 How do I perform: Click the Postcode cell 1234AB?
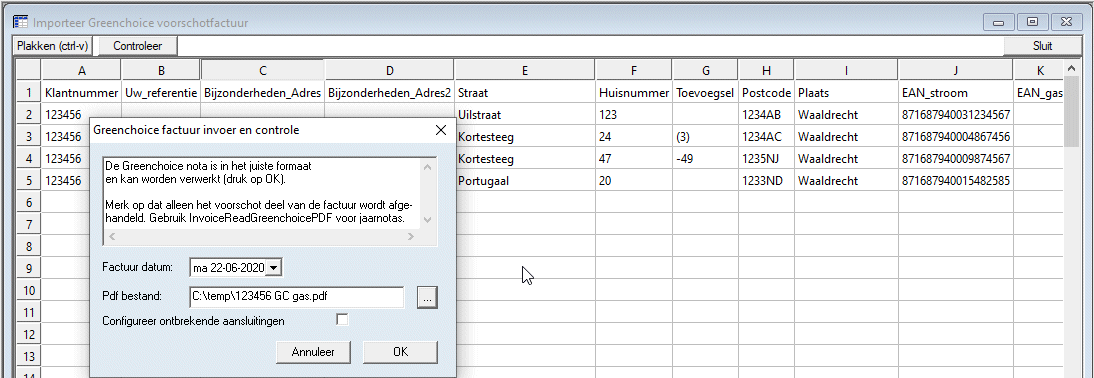point(766,114)
